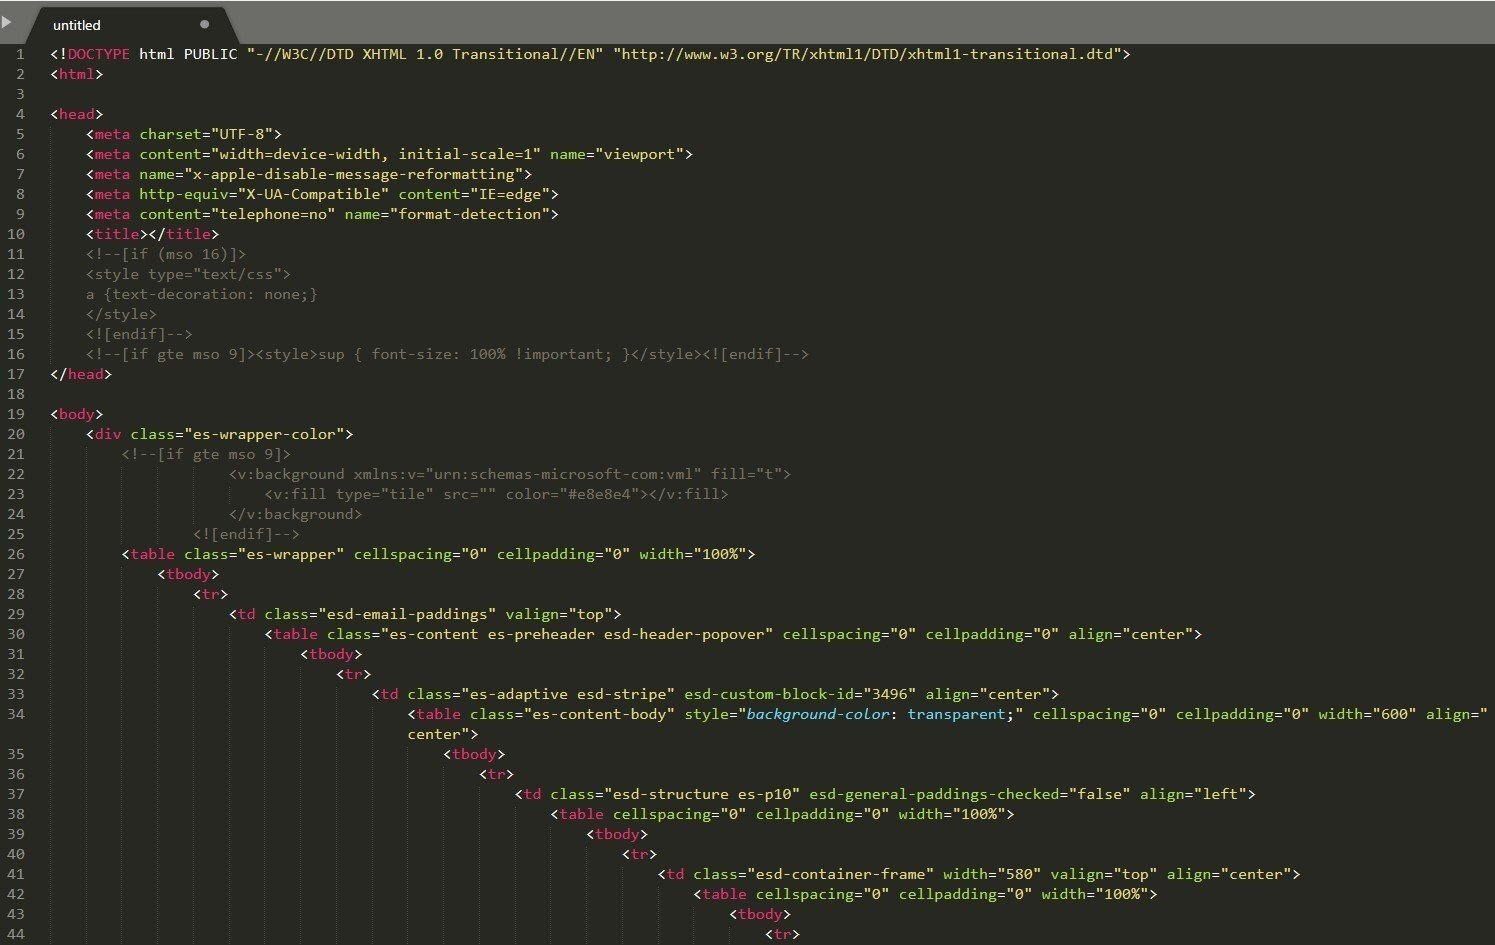Viewport: 1495px width, 945px height.
Task: Click the unsaved-changes dot on the untitled tab
Action: click(204, 25)
